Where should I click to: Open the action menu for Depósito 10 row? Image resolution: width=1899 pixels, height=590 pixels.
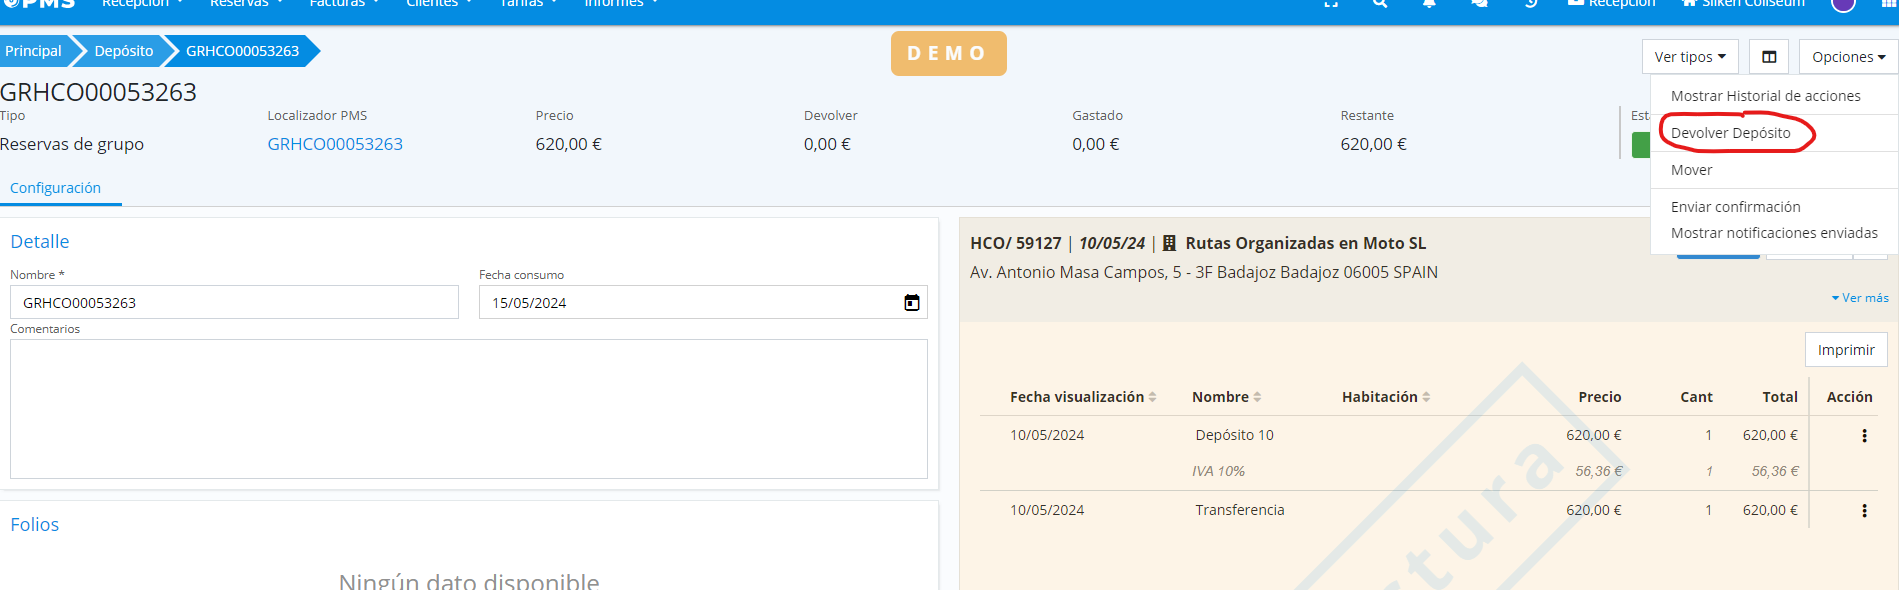1863,436
